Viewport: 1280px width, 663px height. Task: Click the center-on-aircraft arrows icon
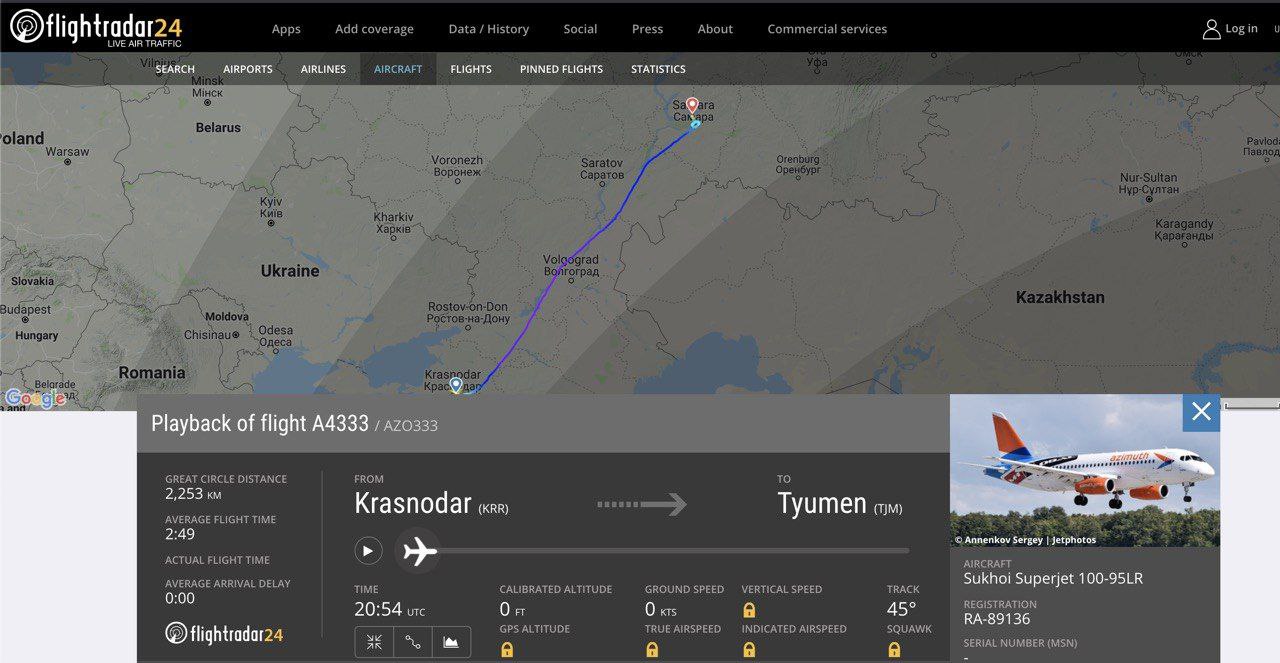[x=374, y=642]
